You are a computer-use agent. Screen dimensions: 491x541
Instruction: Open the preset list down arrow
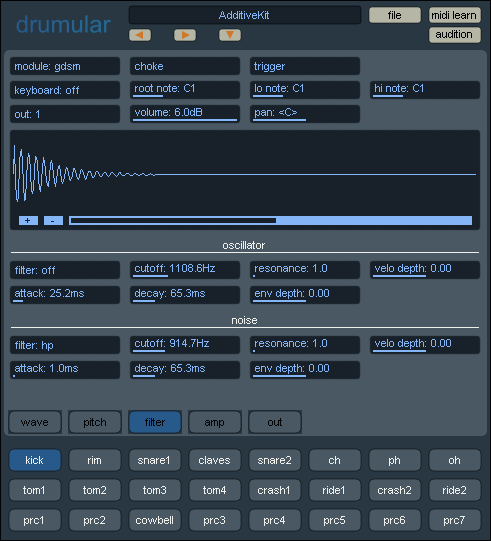[230, 35]
